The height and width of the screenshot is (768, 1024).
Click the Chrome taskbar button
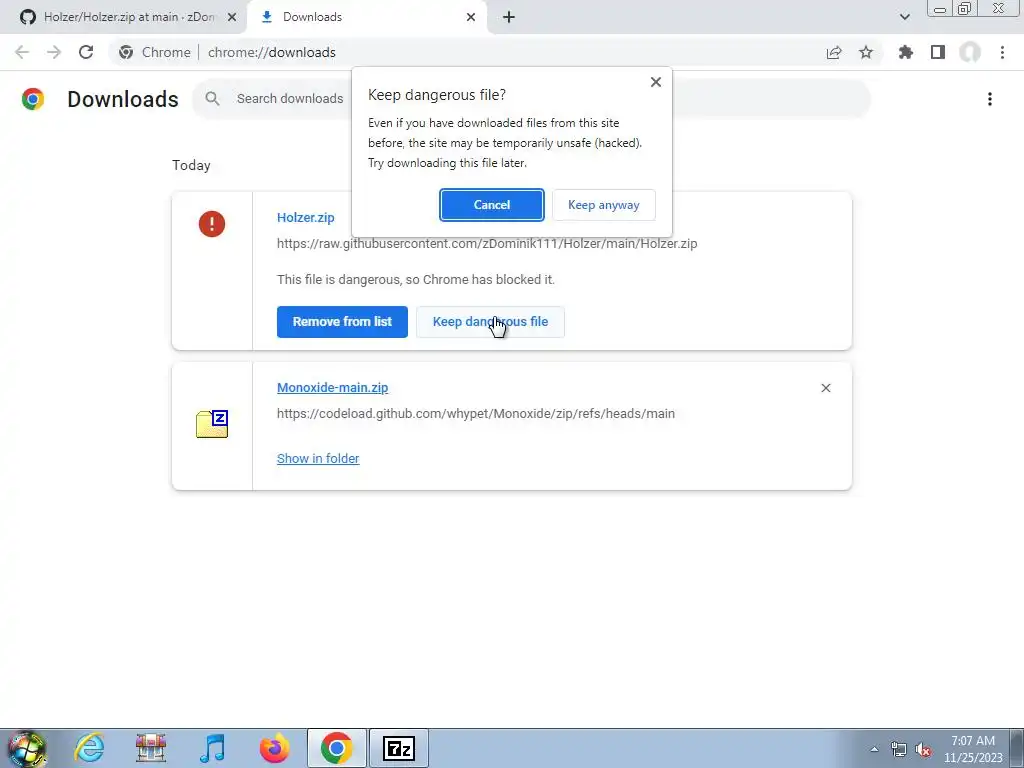336,748
